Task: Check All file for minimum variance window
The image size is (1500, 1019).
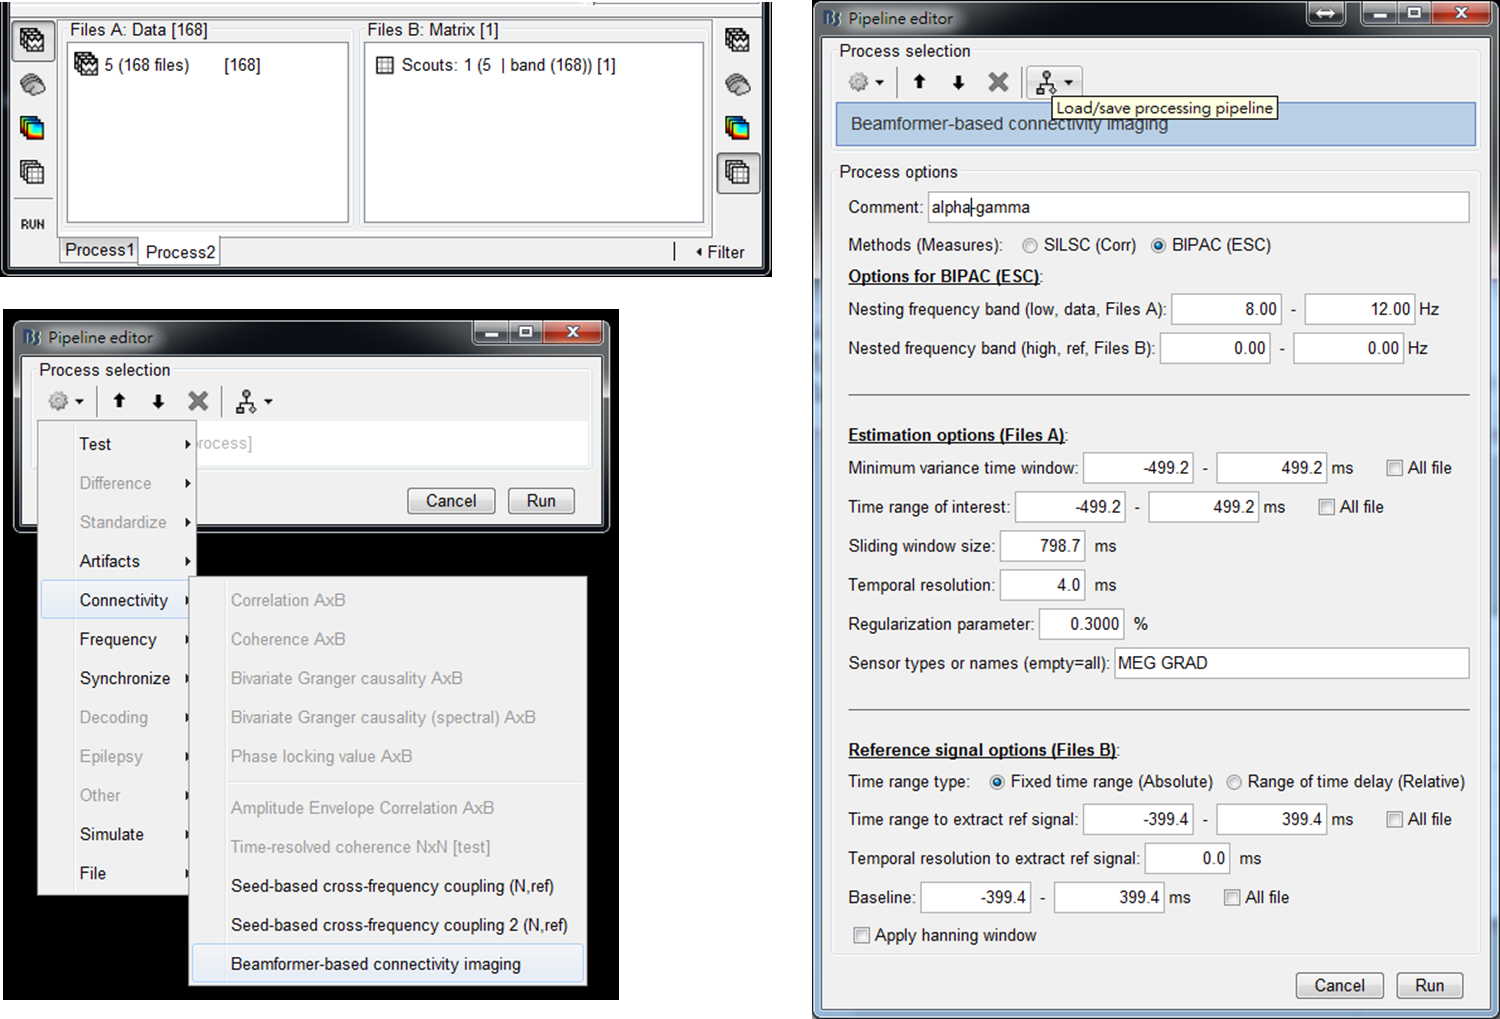Action: 1394,468
